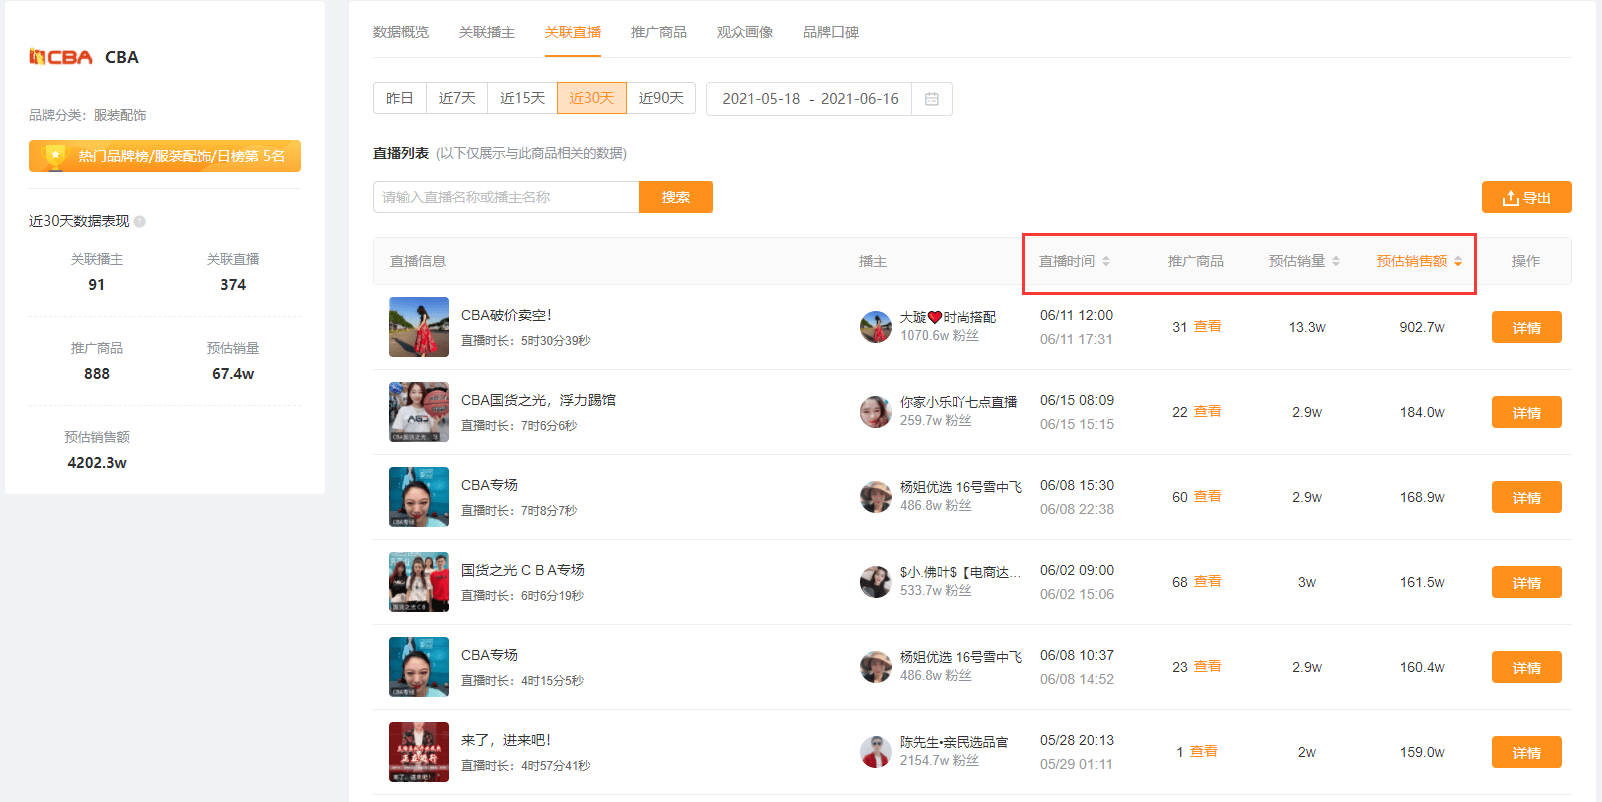Click the 预估销量 67.4w statistic
The image size is (1602, 802).
coord(233,361)
